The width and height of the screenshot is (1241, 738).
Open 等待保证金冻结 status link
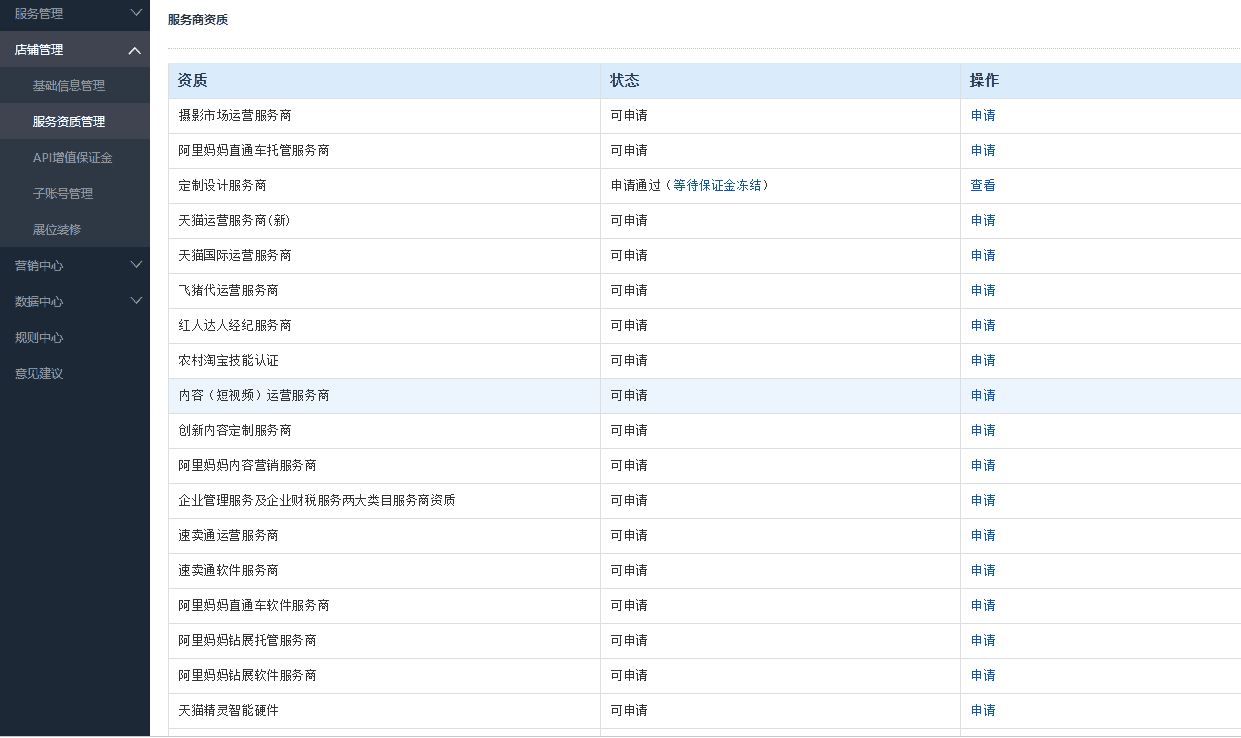[720, 186]
